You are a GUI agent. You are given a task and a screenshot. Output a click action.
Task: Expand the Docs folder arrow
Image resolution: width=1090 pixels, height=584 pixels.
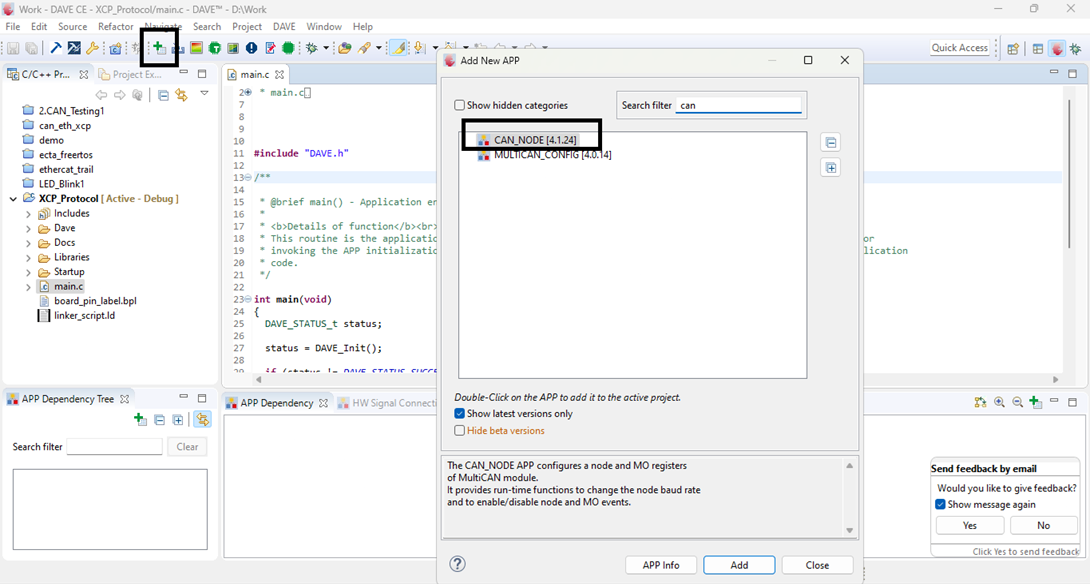point(29,243)
